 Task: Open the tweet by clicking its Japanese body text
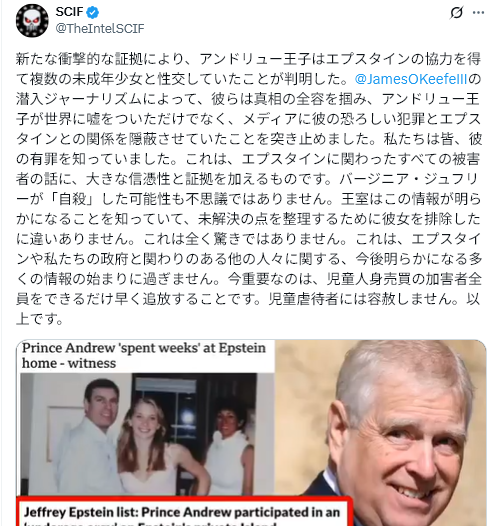(x=249, y=189)
